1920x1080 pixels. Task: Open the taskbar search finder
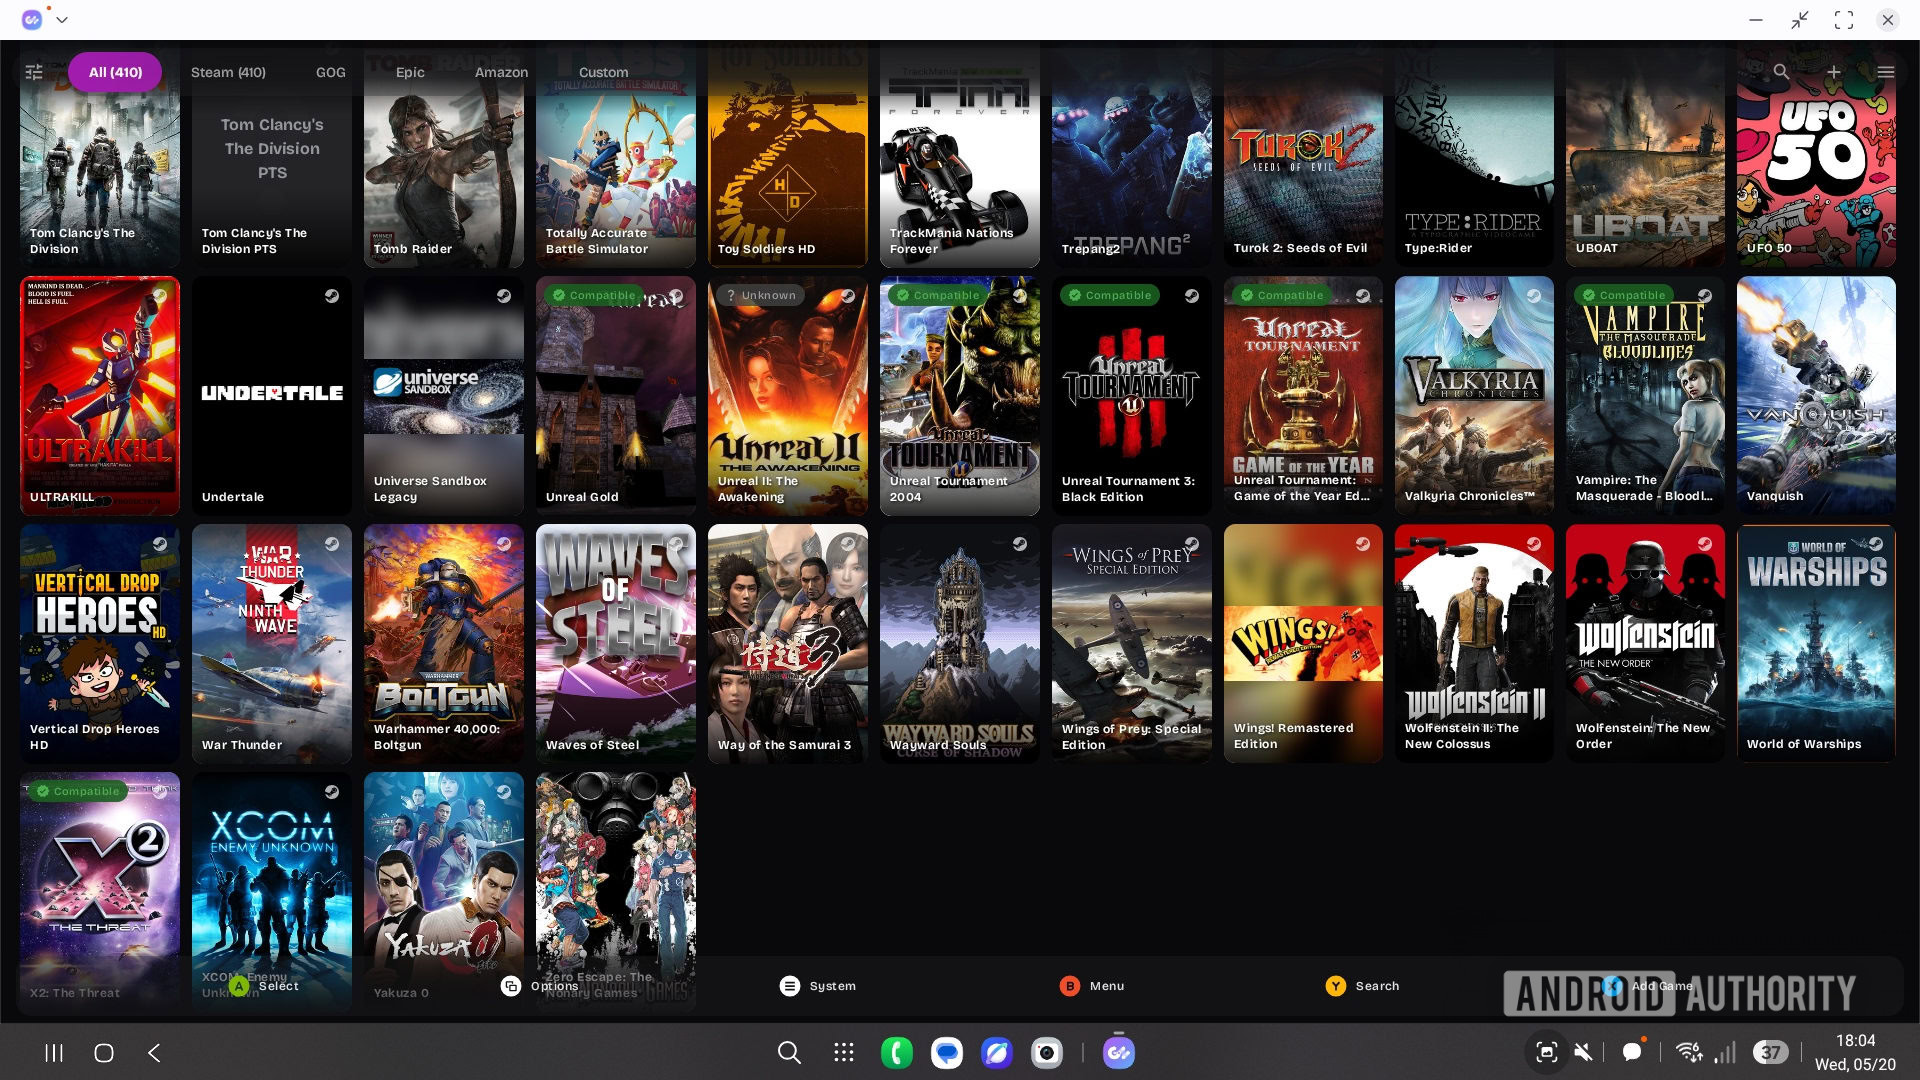[x=789, y=1052]
